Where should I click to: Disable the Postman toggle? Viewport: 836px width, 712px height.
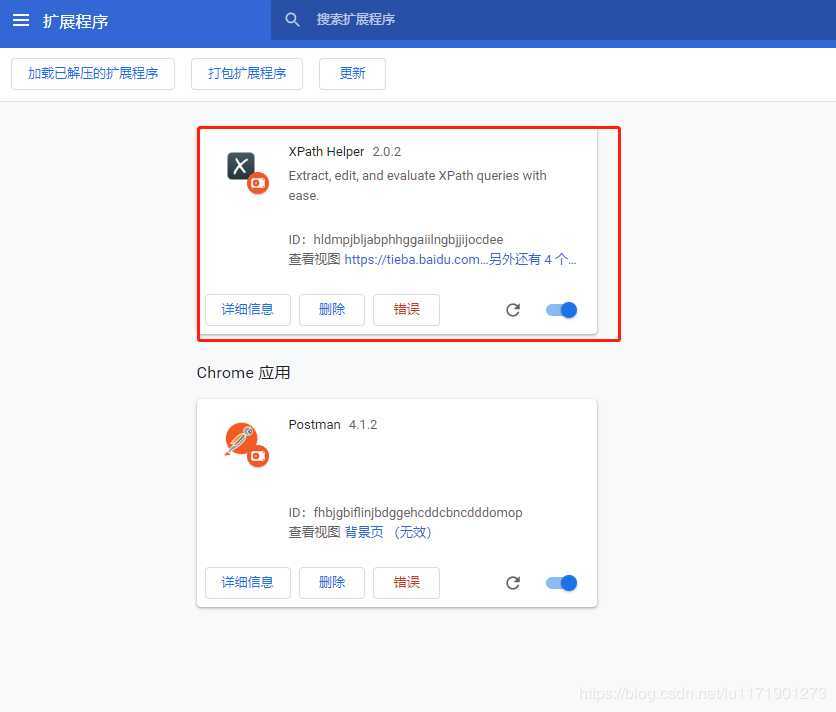point(561,583)
